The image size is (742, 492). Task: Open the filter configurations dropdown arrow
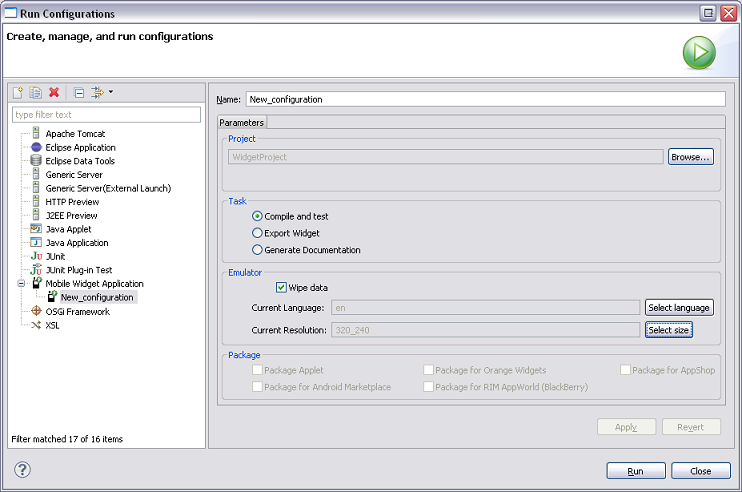pyautogui.click(x=110, y=92)
